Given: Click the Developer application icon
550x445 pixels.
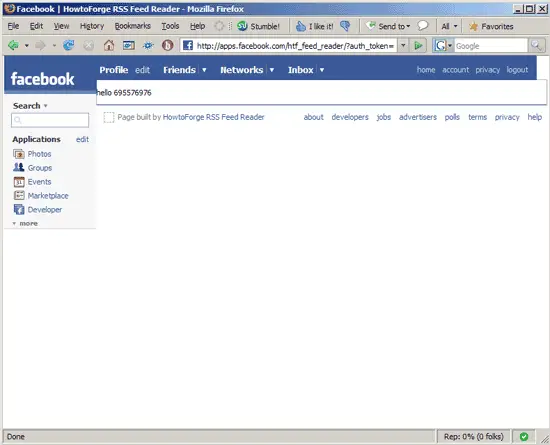Looking at the screenshot, I should (x=19, y=209).
